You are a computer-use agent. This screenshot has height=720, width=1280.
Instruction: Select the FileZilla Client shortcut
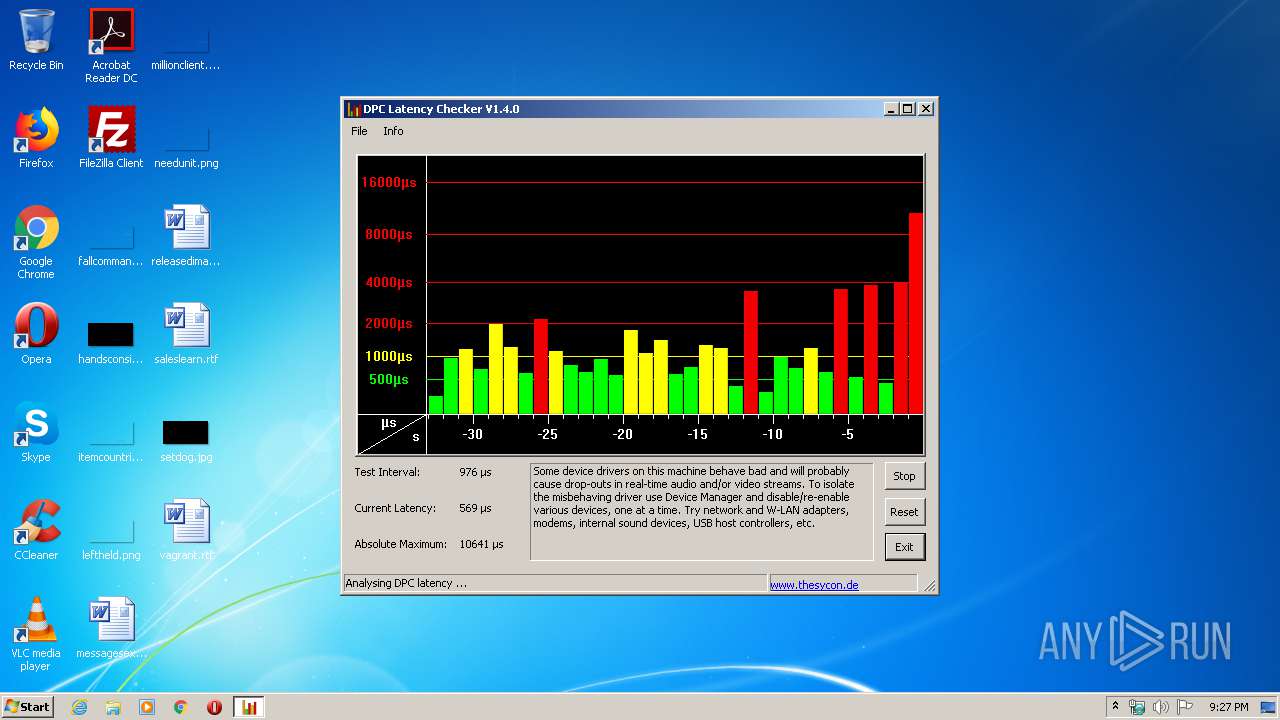(x=111, y=138)
